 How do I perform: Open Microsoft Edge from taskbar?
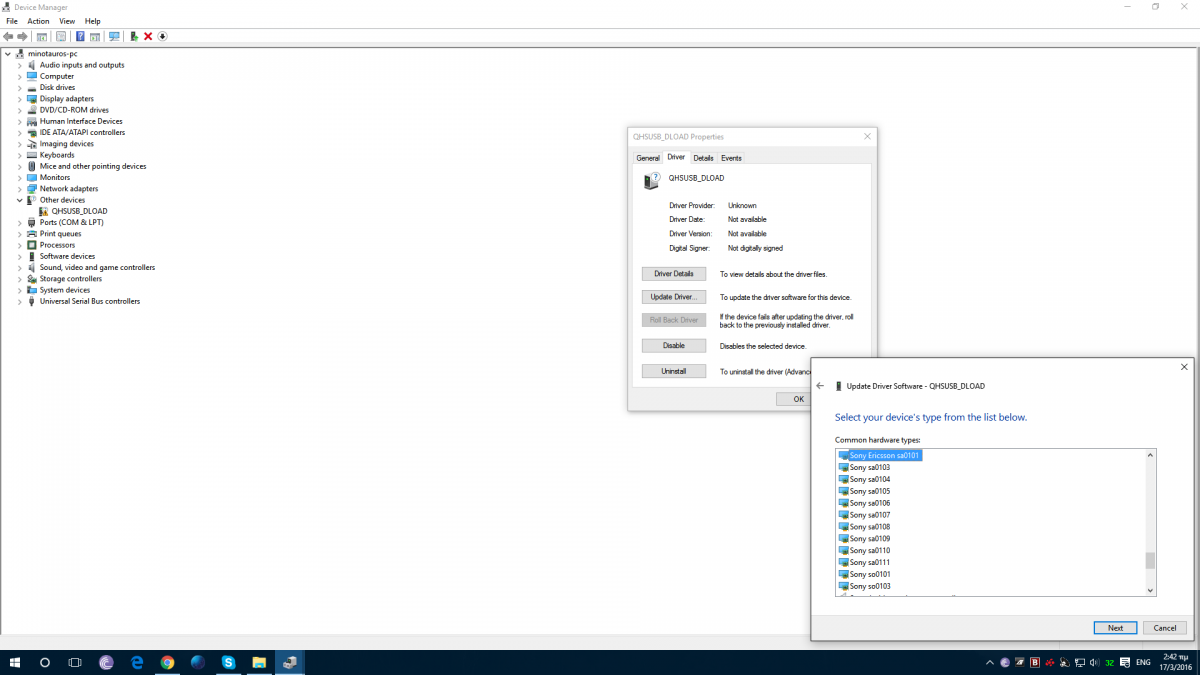tap(137, 662)
